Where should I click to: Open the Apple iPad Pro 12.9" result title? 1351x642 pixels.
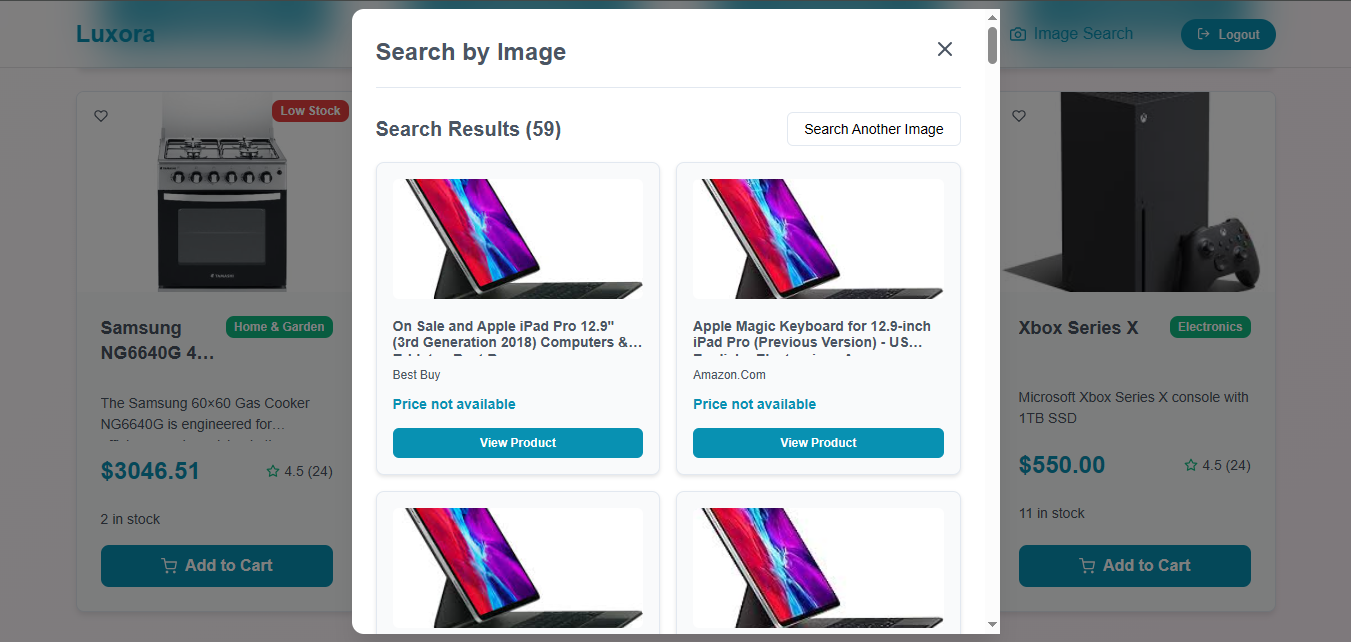[x=517, y=334]
